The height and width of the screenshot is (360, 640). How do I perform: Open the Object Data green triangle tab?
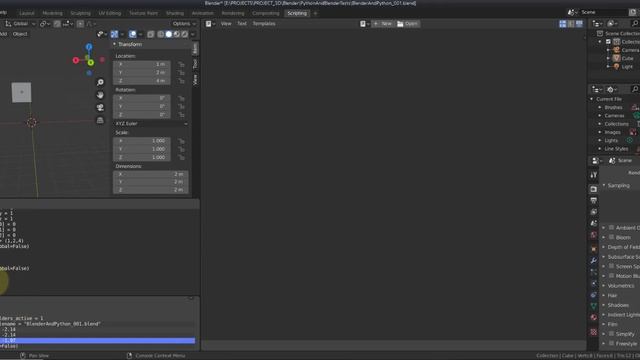(x=593, y=306)
